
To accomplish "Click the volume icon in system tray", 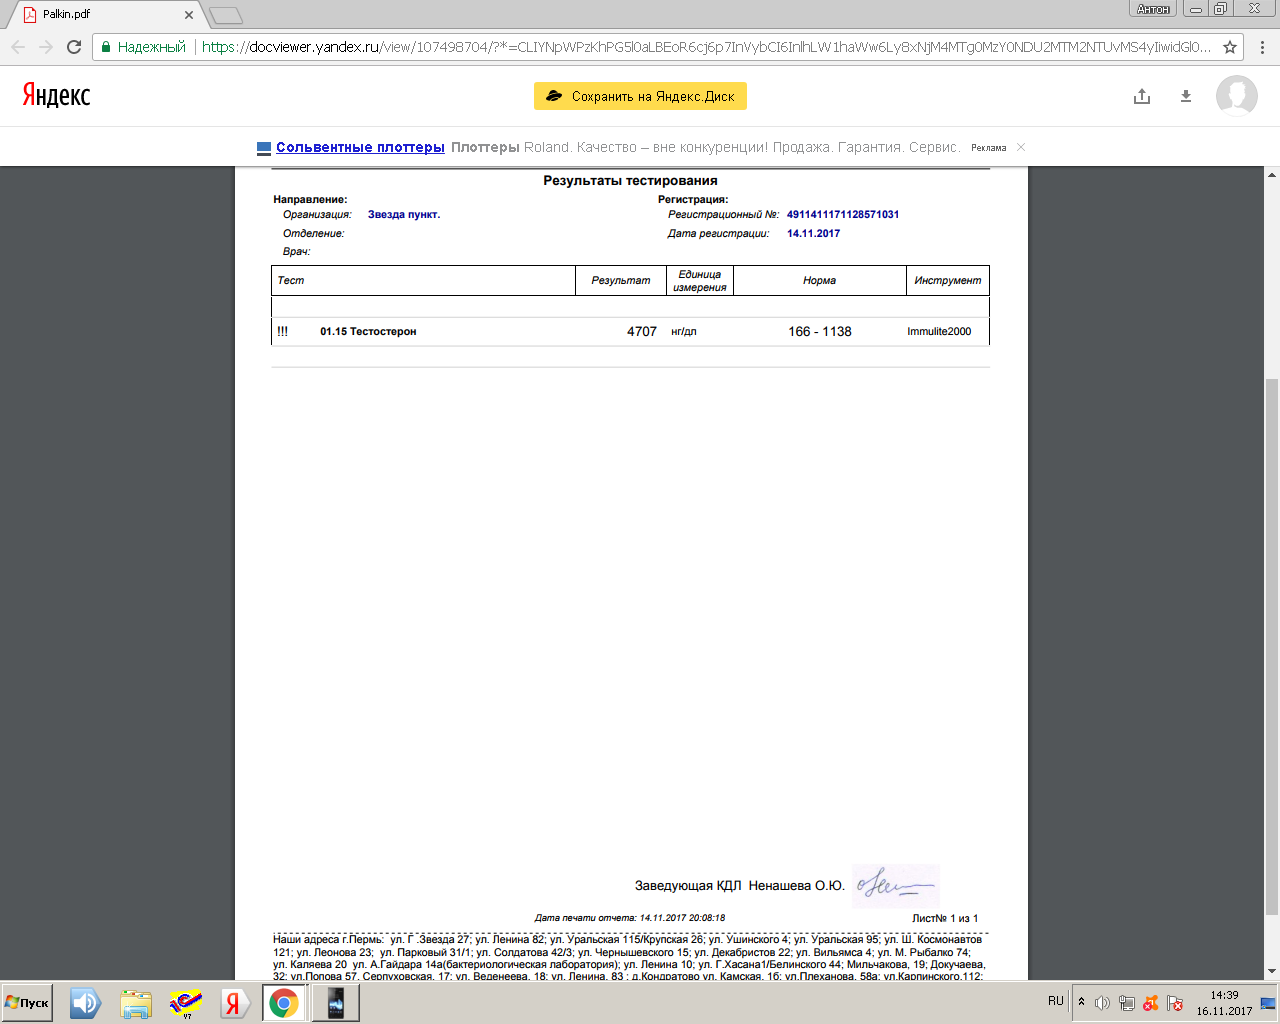I will click(x=1102, y=1003).
